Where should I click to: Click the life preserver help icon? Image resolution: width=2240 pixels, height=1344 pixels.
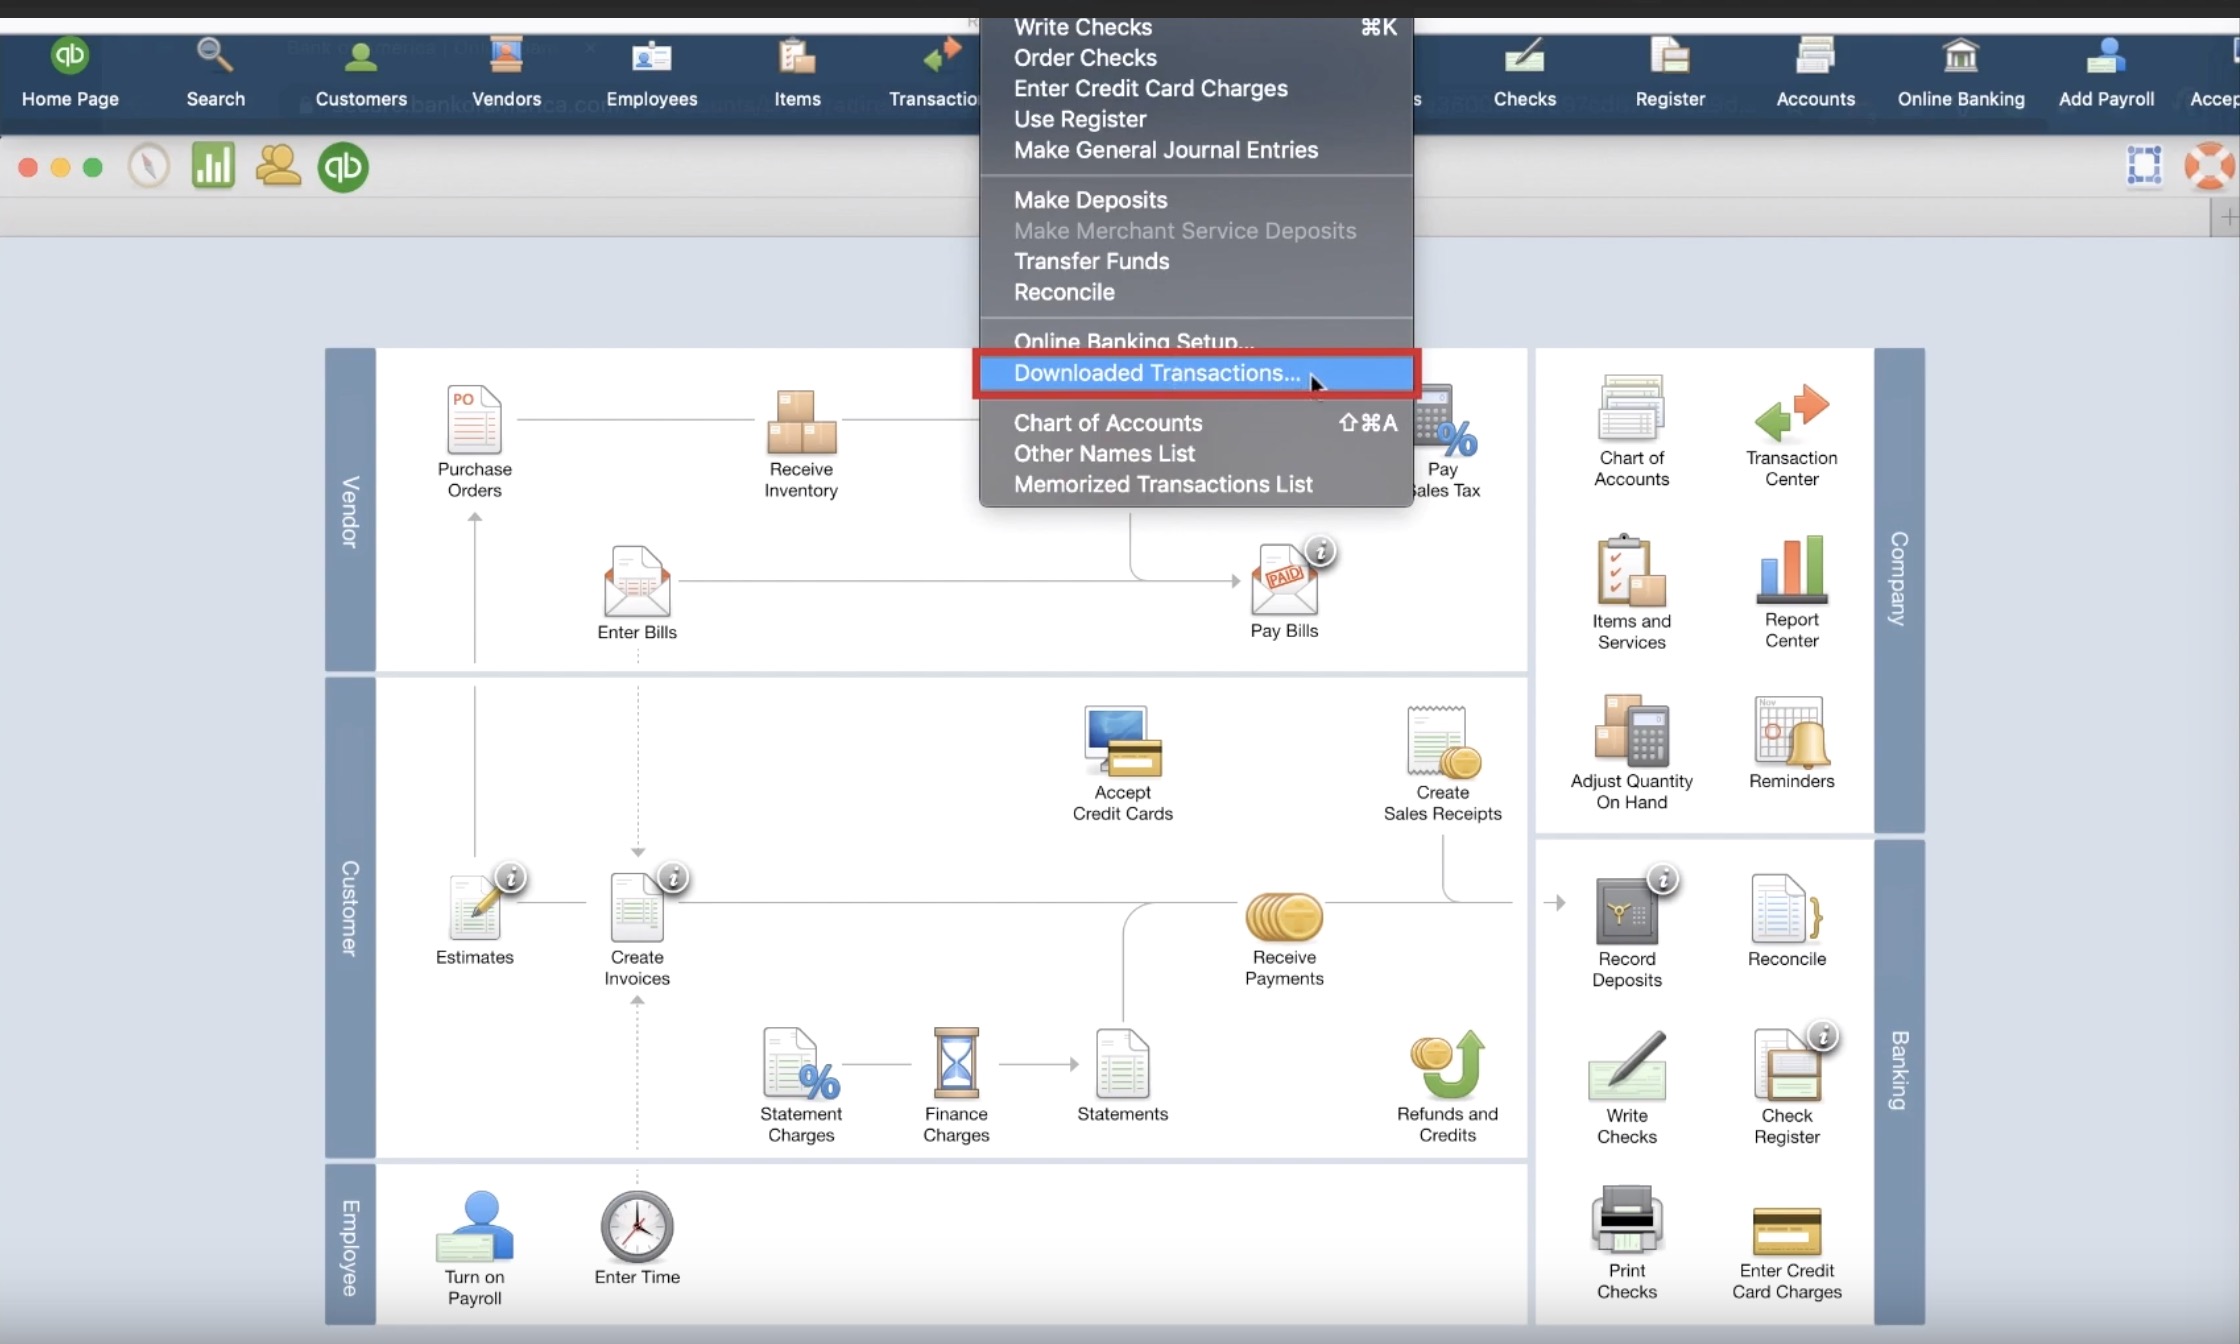[2209, 166]
